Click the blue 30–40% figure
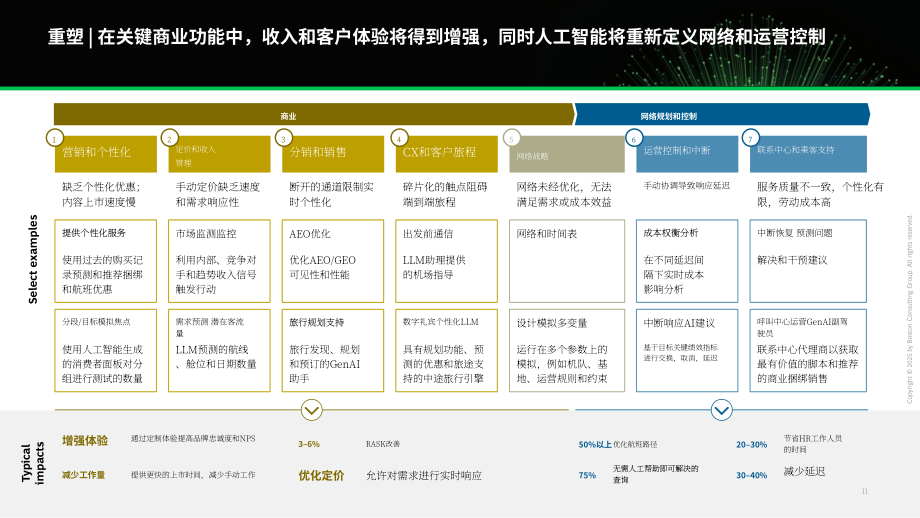Screen dimensions: 920x518 (752, 475)
